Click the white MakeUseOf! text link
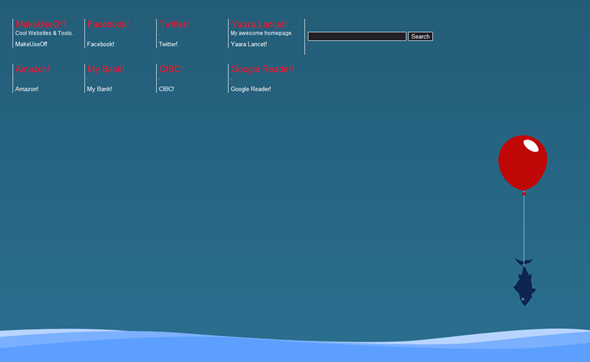The height and width of the screenshot is (362, 590). 31,44
